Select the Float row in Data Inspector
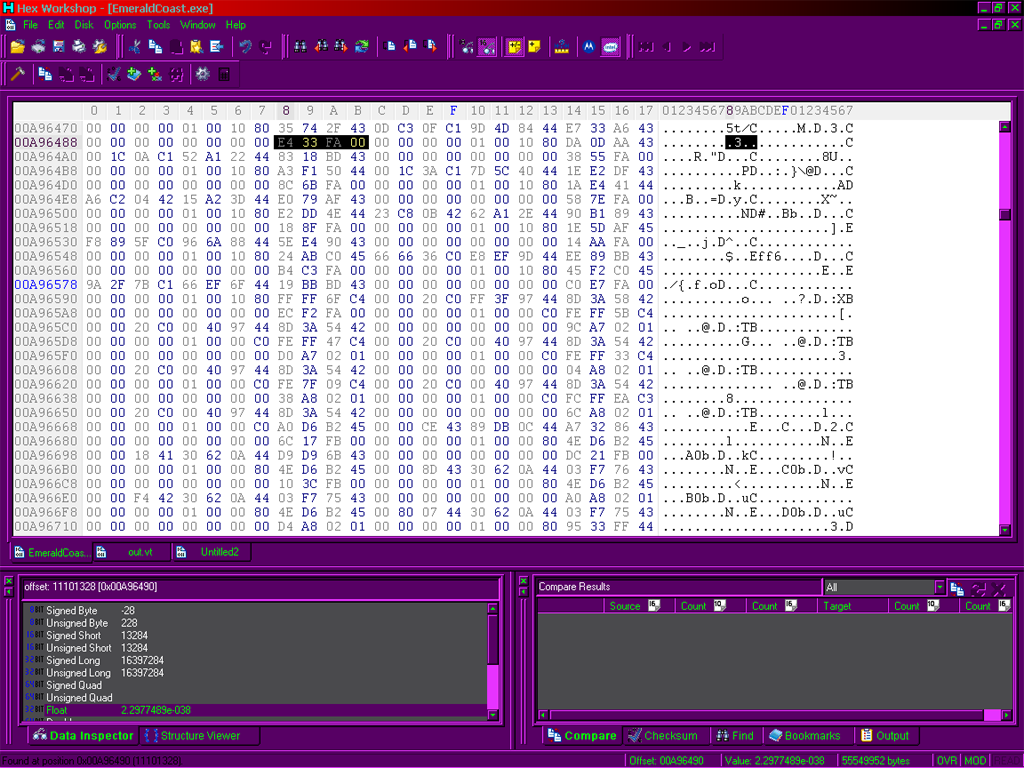This screenshot has height=768, width=1024. click(255, 710)
